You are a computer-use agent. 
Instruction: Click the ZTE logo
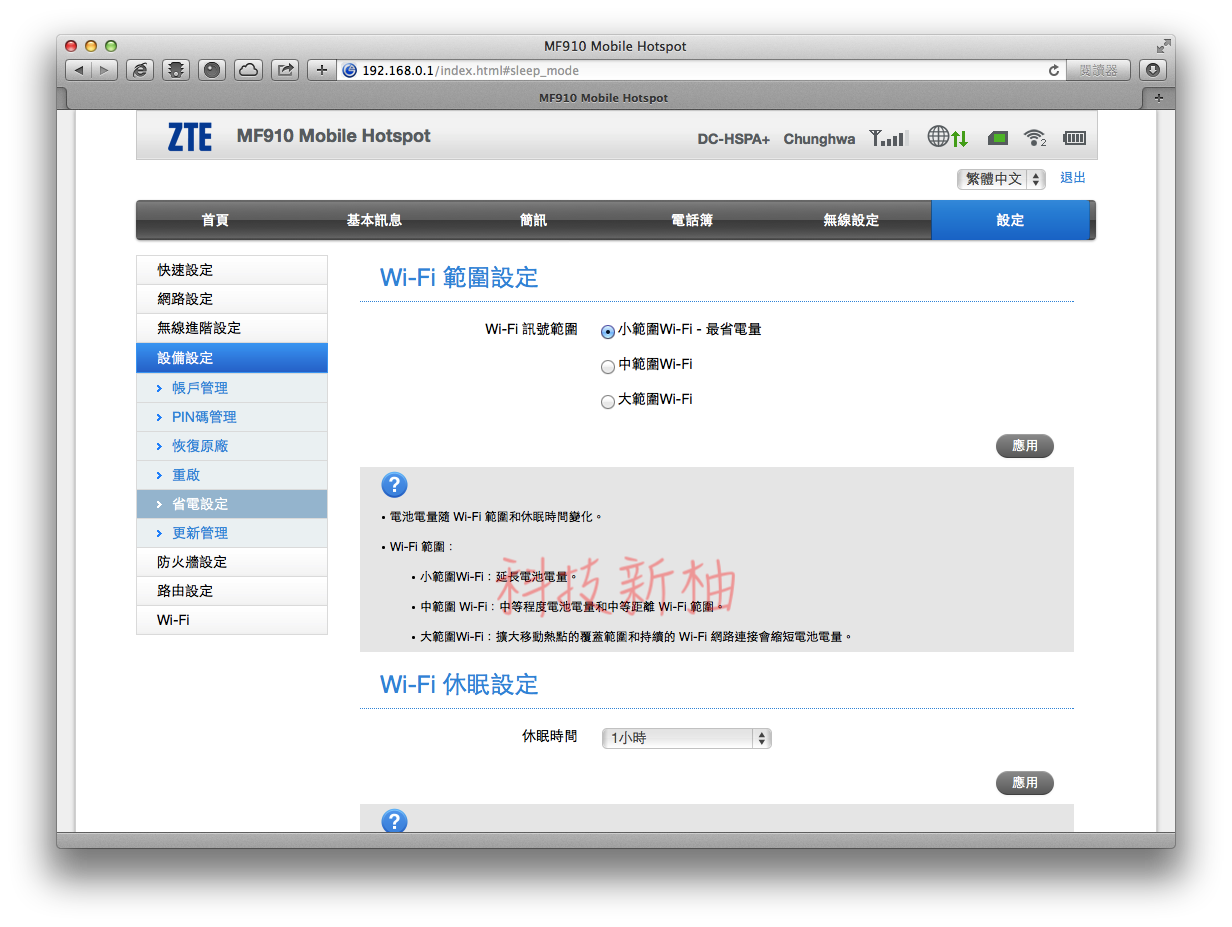coord(190,137)
